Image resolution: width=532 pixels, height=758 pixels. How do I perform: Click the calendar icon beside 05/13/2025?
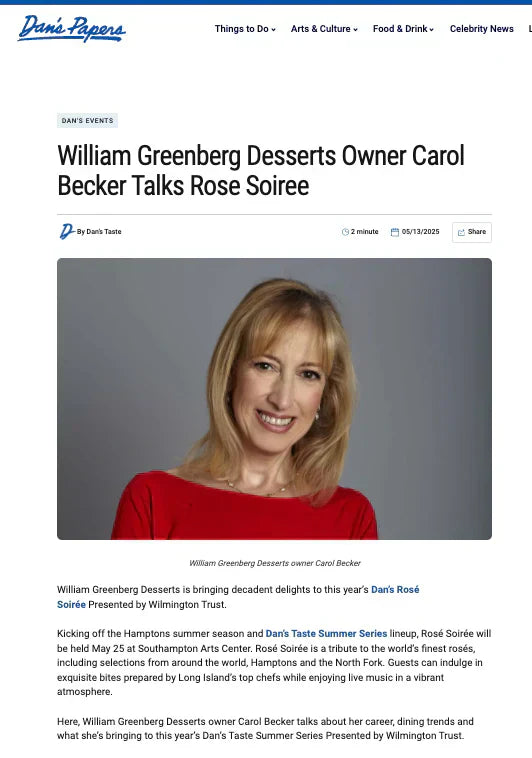tap(395, 232)
